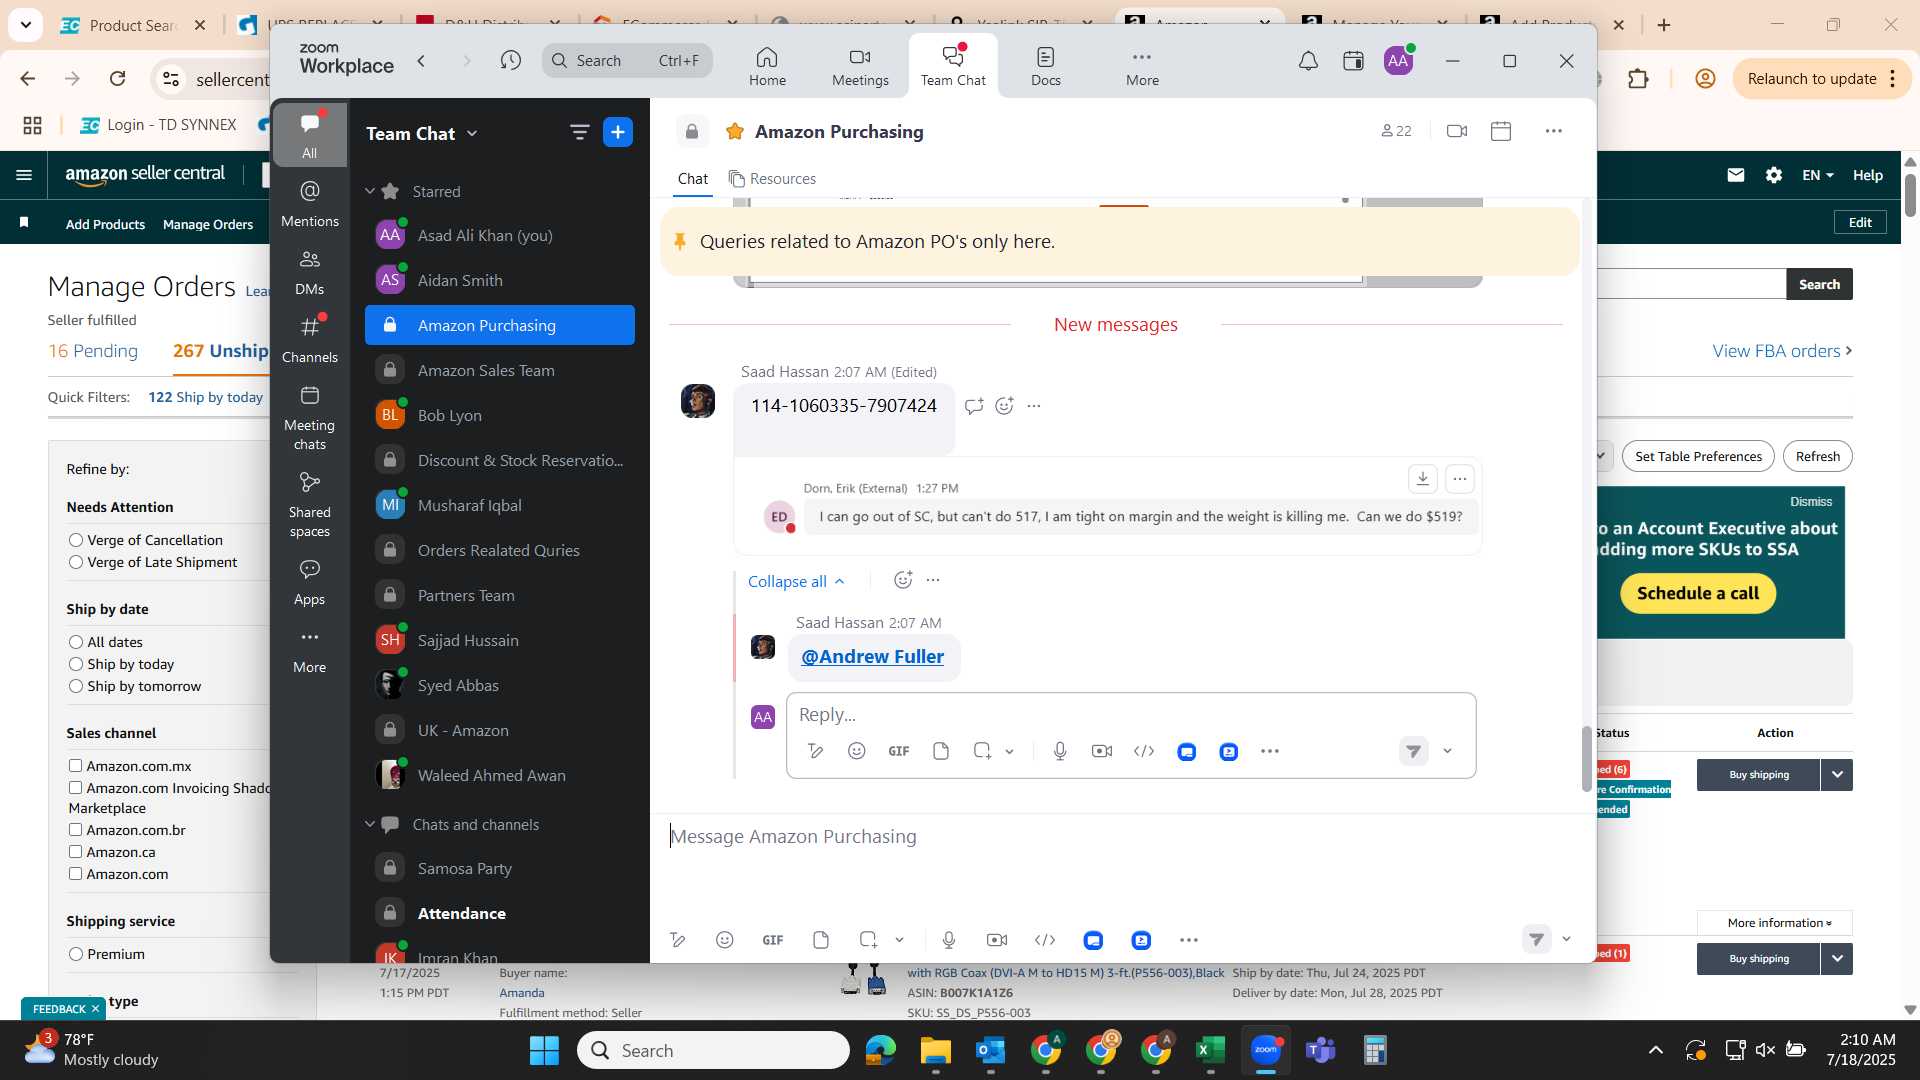1920x1080 pixels.
Task: Open the Team Chat title dropdown
Action: [472, 133]
